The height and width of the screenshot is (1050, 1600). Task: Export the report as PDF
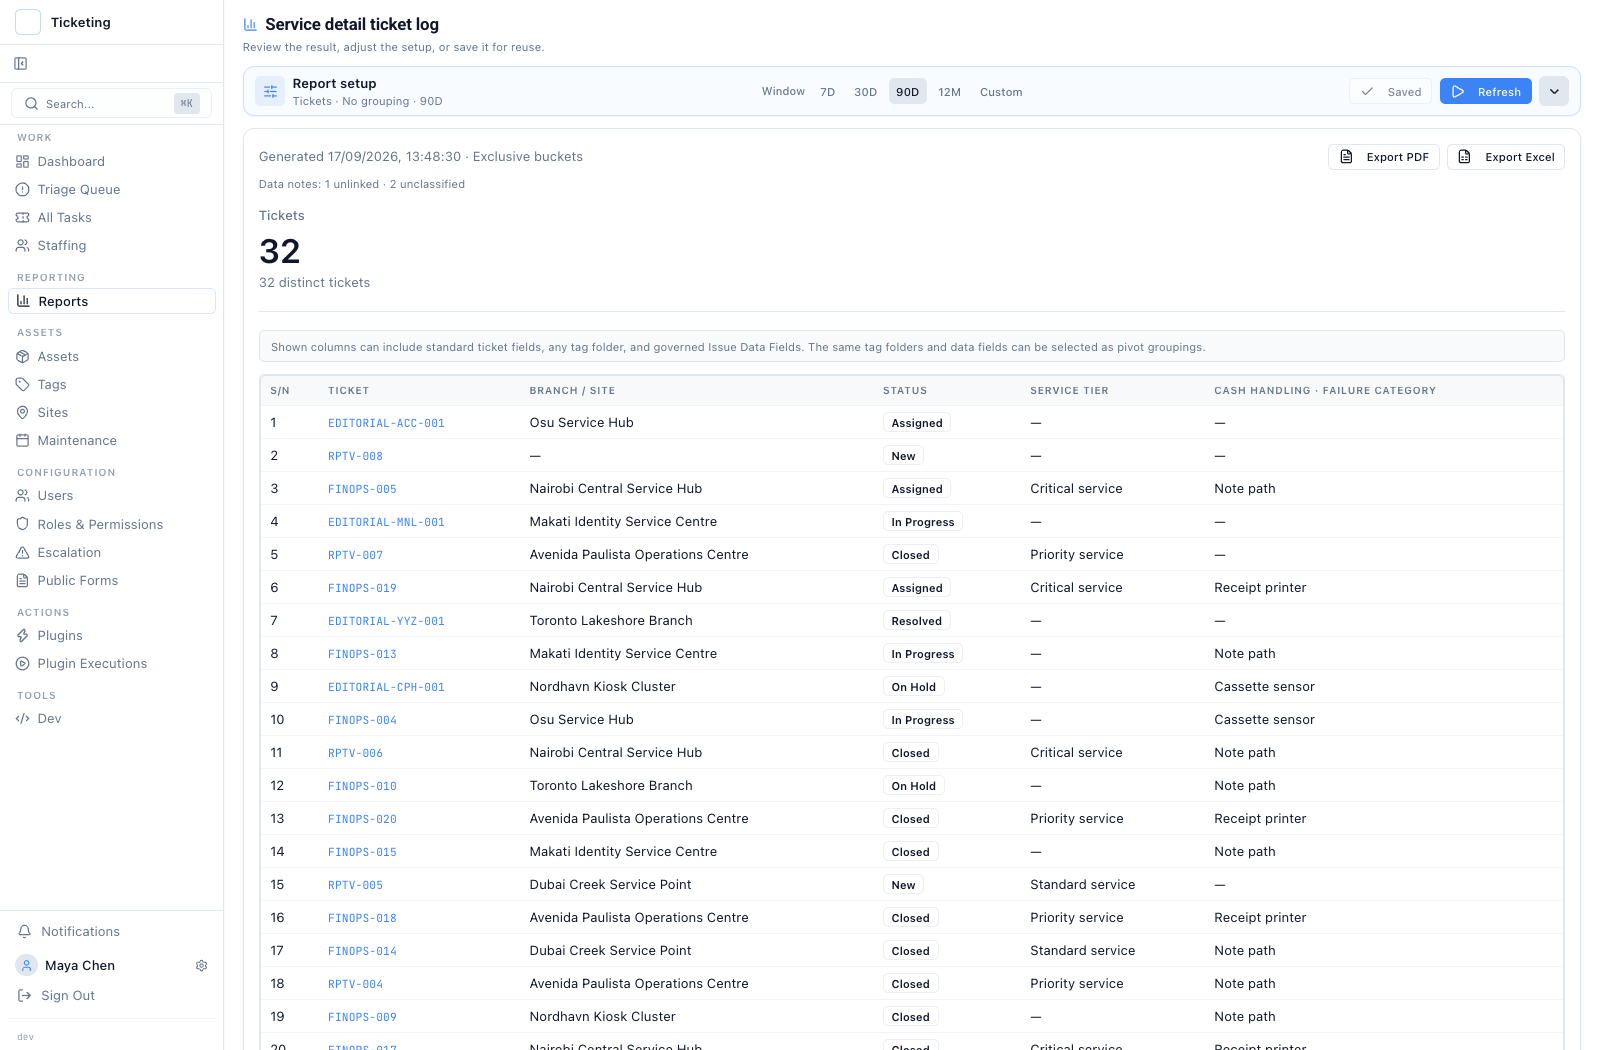point(1384,157)
